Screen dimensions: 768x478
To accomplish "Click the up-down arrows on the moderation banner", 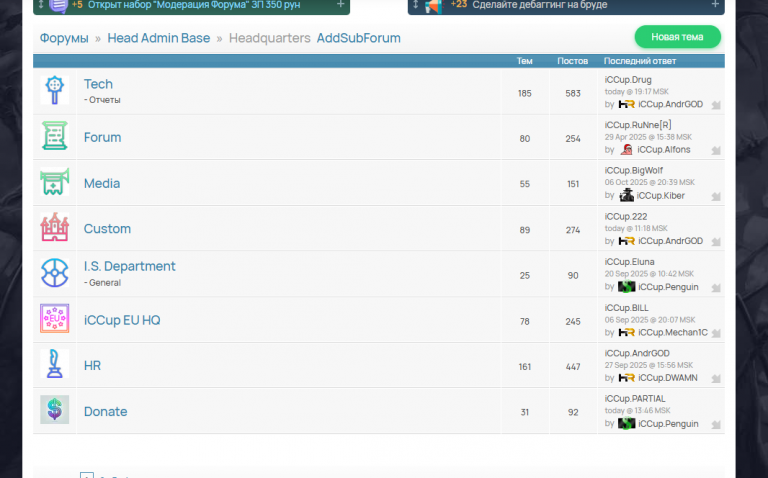I will click(x=41, y=4).
